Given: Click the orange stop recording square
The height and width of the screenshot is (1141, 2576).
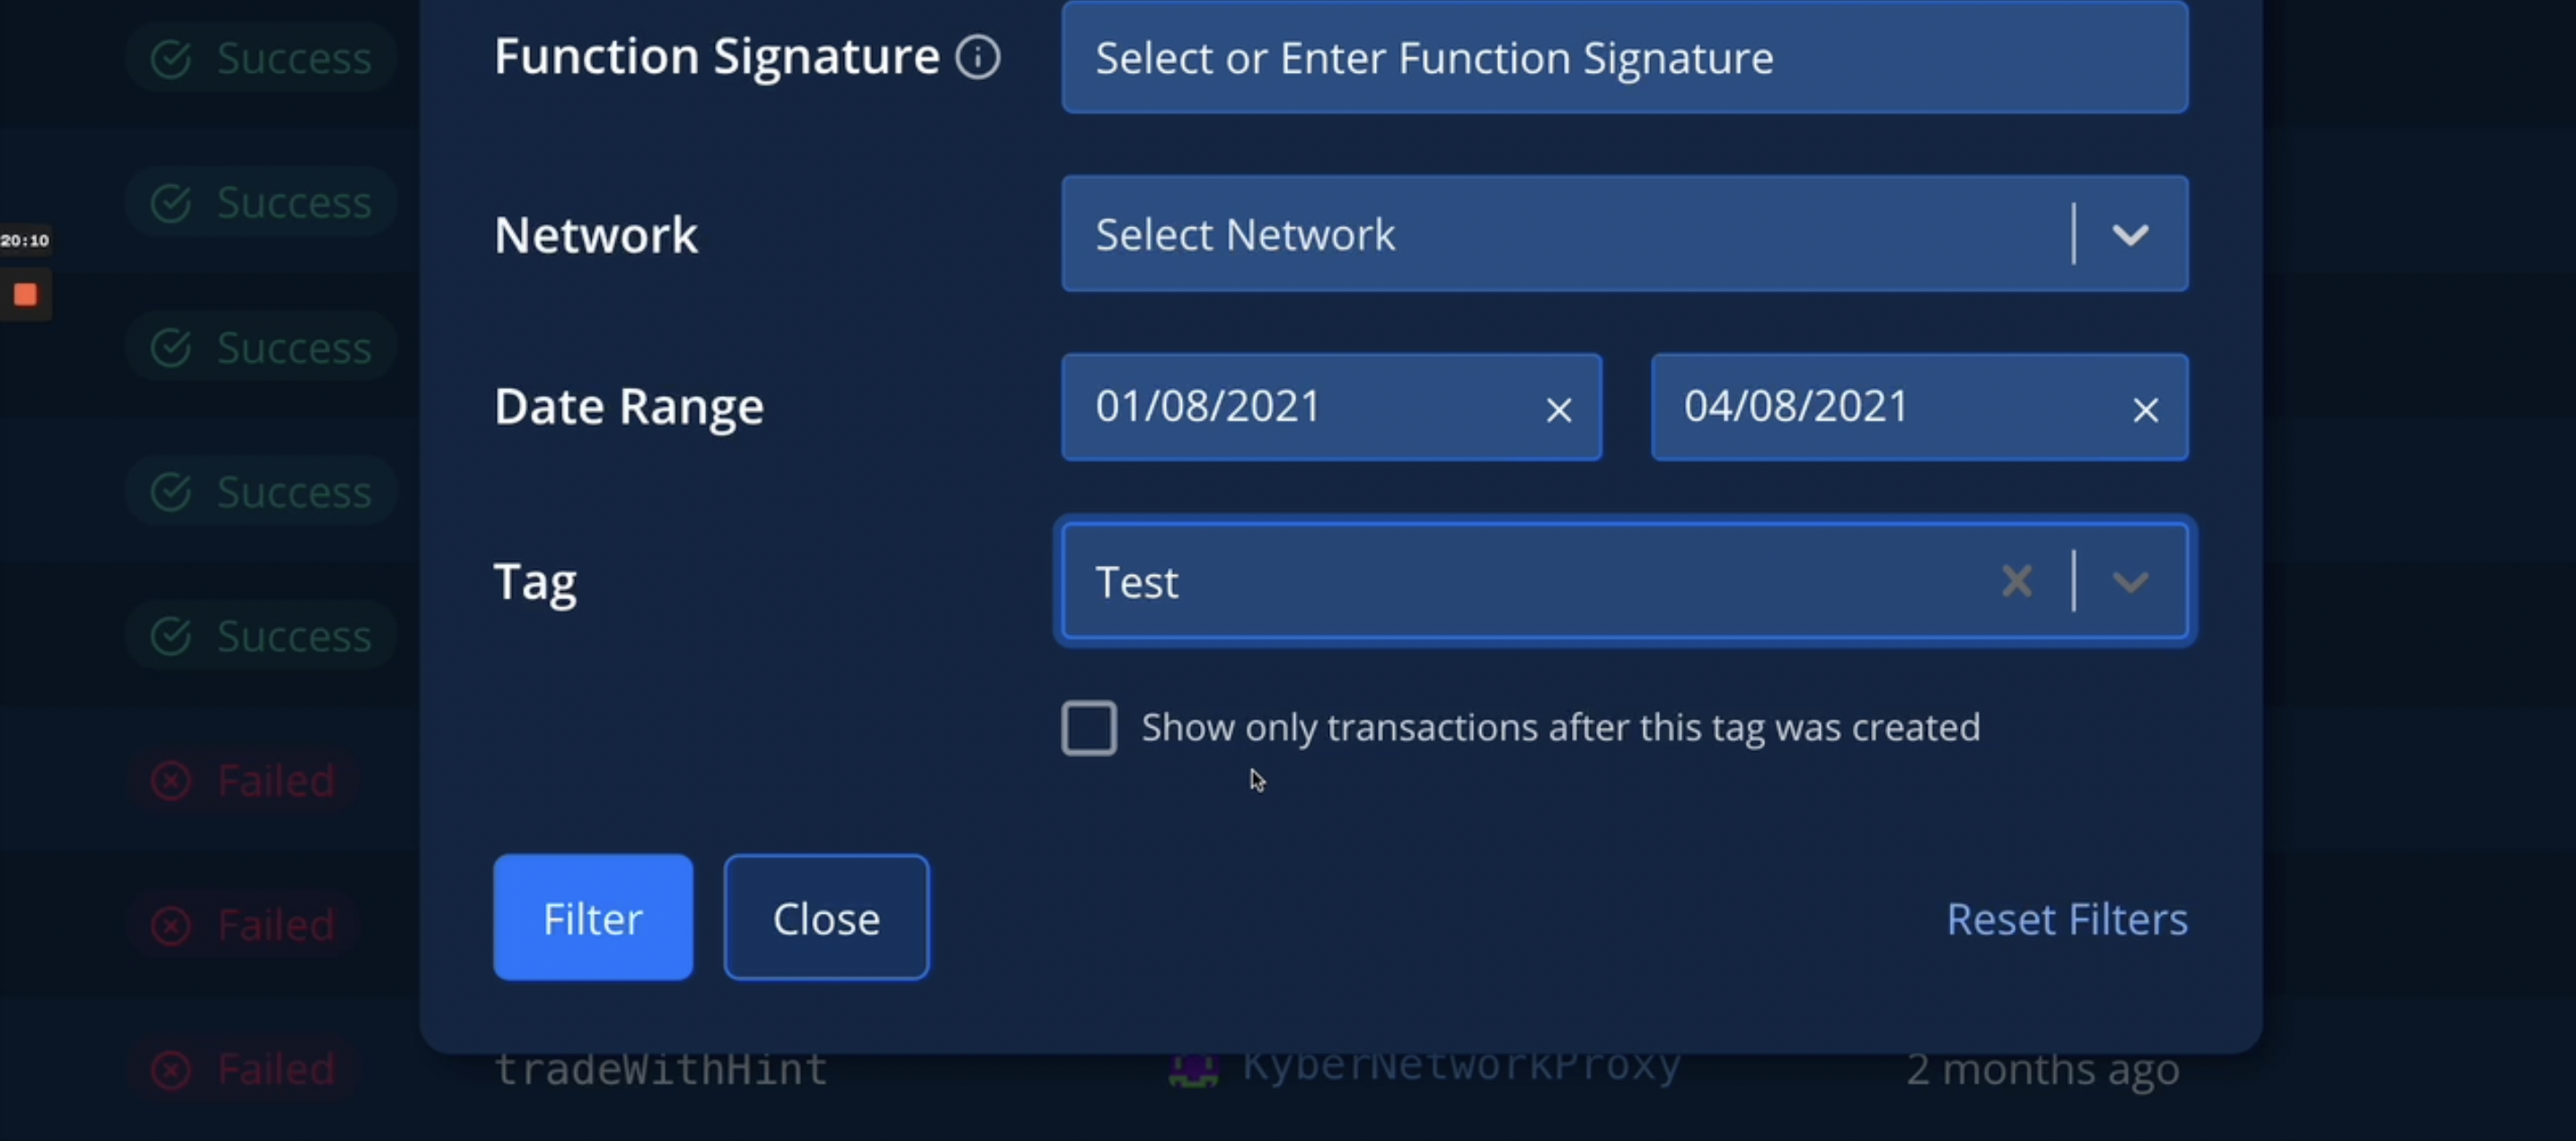Looking at the screenshot, I should click(x=25, y=295).
